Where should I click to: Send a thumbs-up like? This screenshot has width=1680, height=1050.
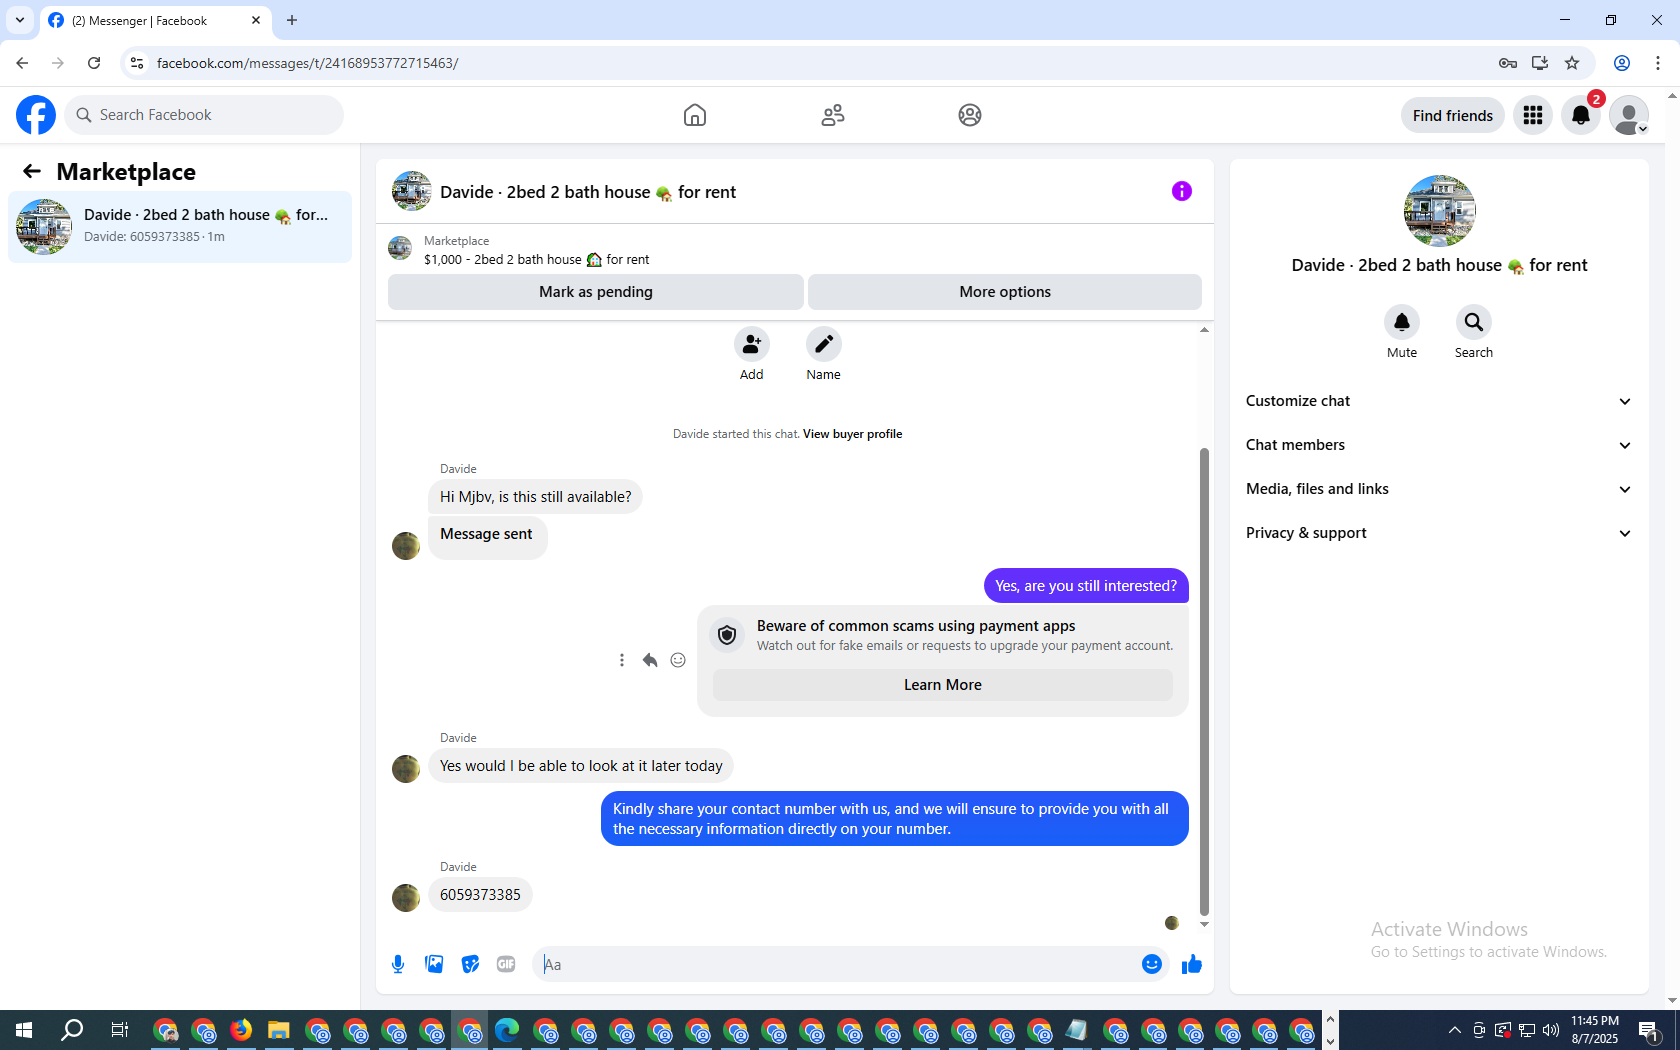tap(1192, 964)
